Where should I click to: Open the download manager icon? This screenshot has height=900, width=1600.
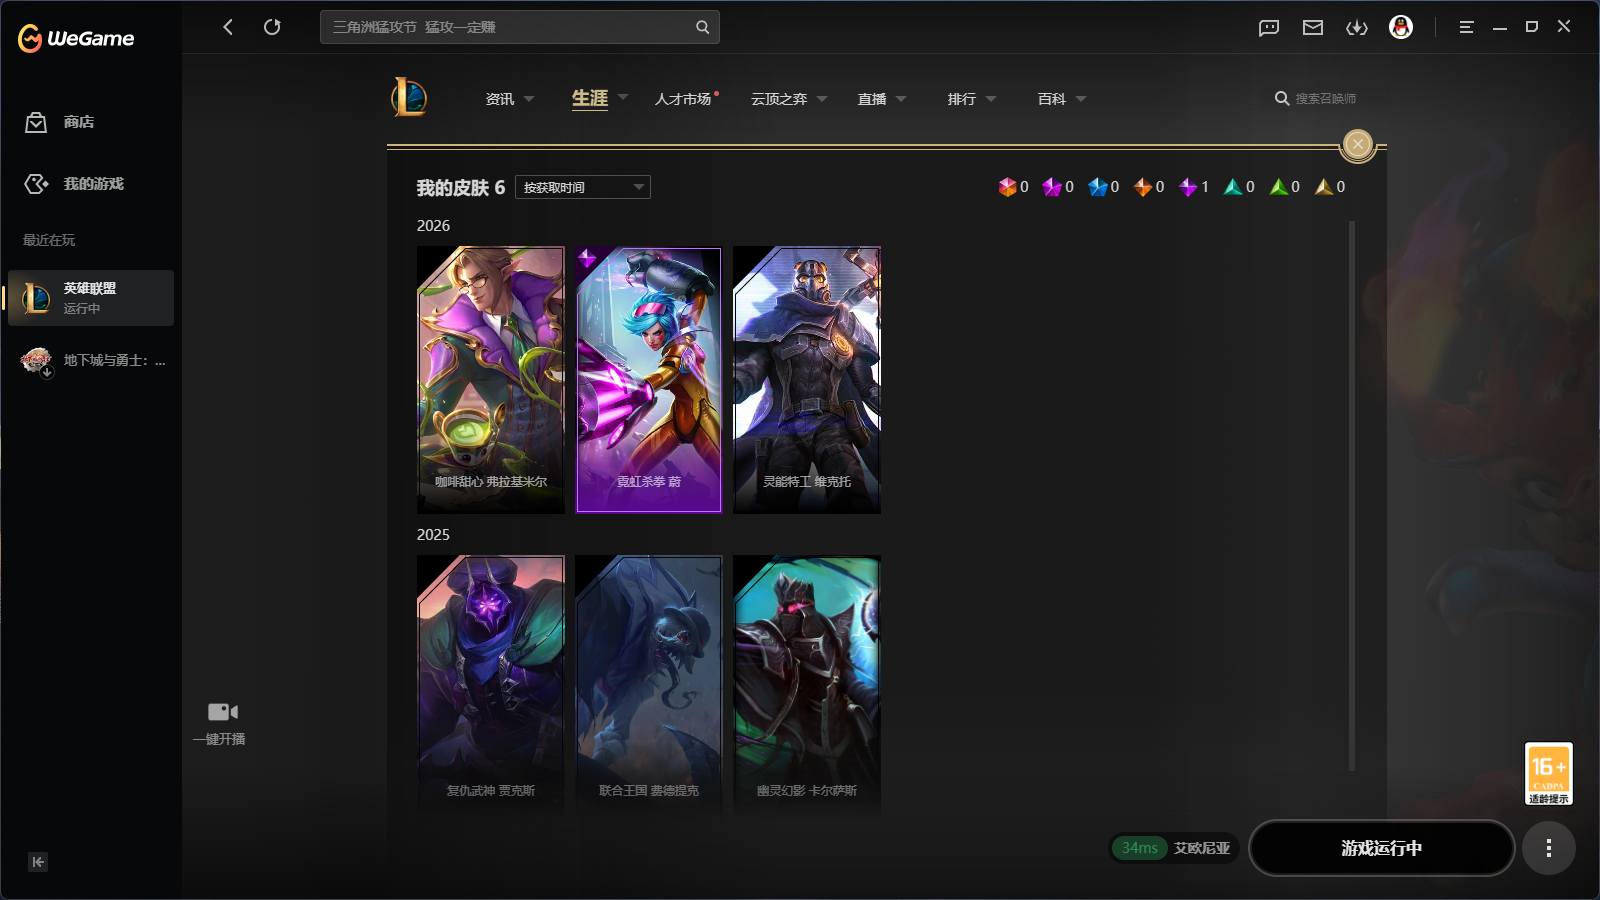coord(1357,27)
